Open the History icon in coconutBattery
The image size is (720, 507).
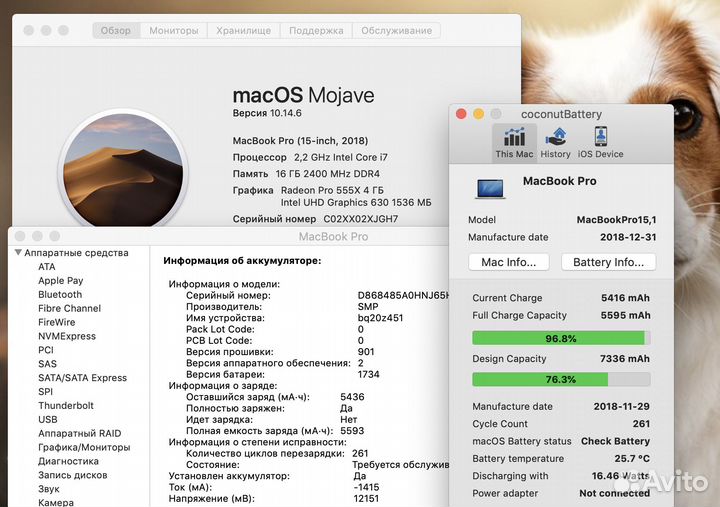pyautogui.click(x=556, y=142)
